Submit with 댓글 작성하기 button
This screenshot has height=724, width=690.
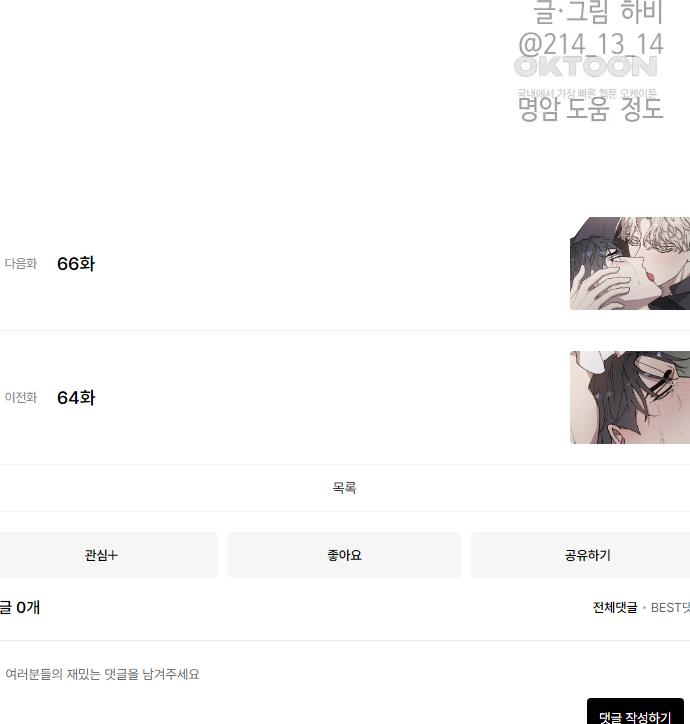pyautogui.click(x=635, y=712)
